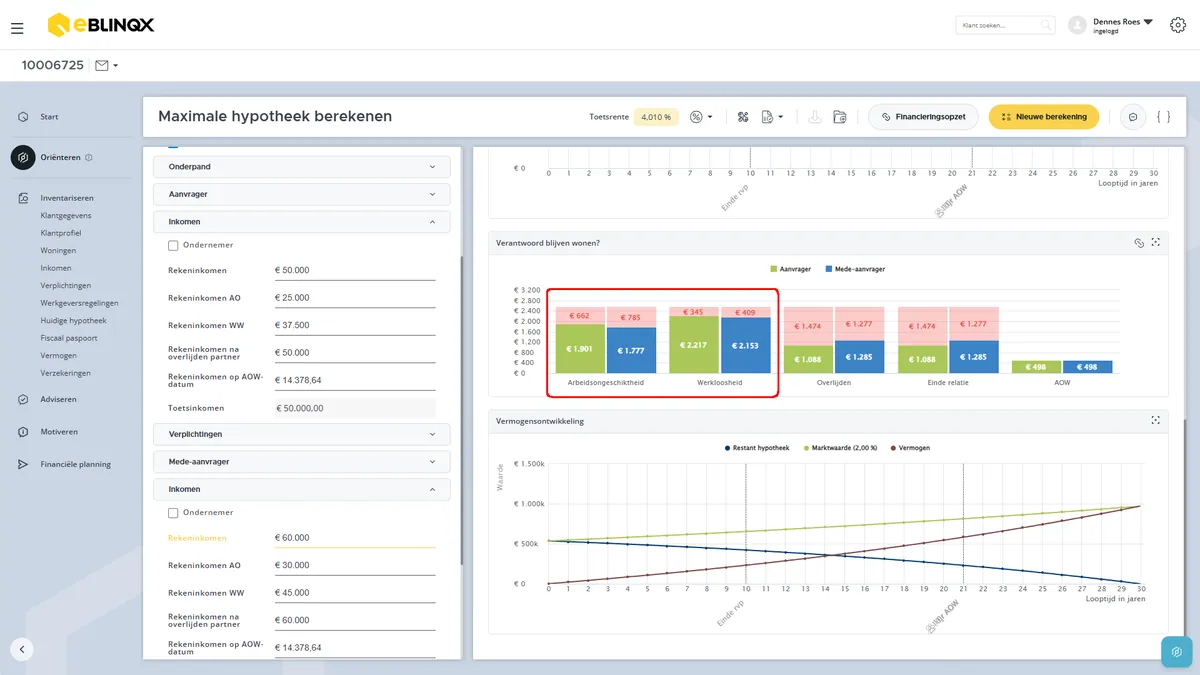Click the download icon in toolbar
Image resolution: width=1200 pixels, height=675 pixels.
(815, 117)
